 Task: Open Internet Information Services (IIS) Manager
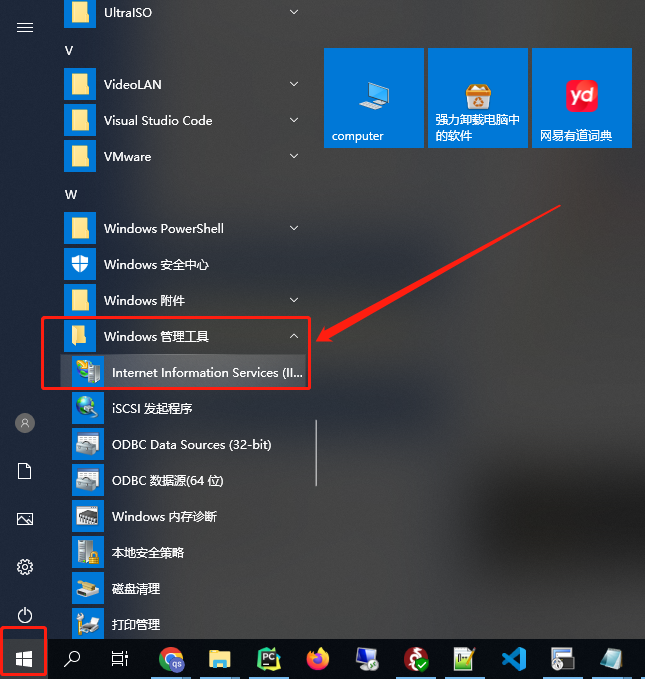click(184, 372)
